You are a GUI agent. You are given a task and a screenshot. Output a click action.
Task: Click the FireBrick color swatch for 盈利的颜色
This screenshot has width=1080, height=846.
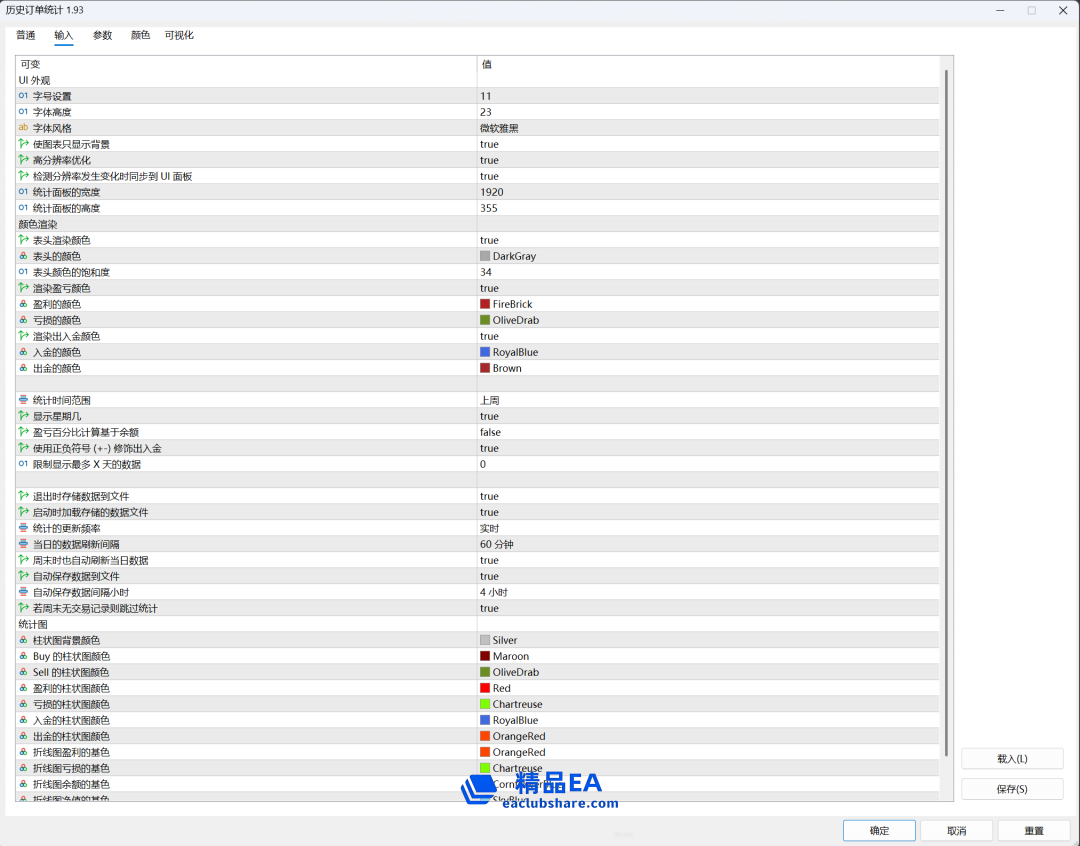pyautogui.click(x=485, y=304)
